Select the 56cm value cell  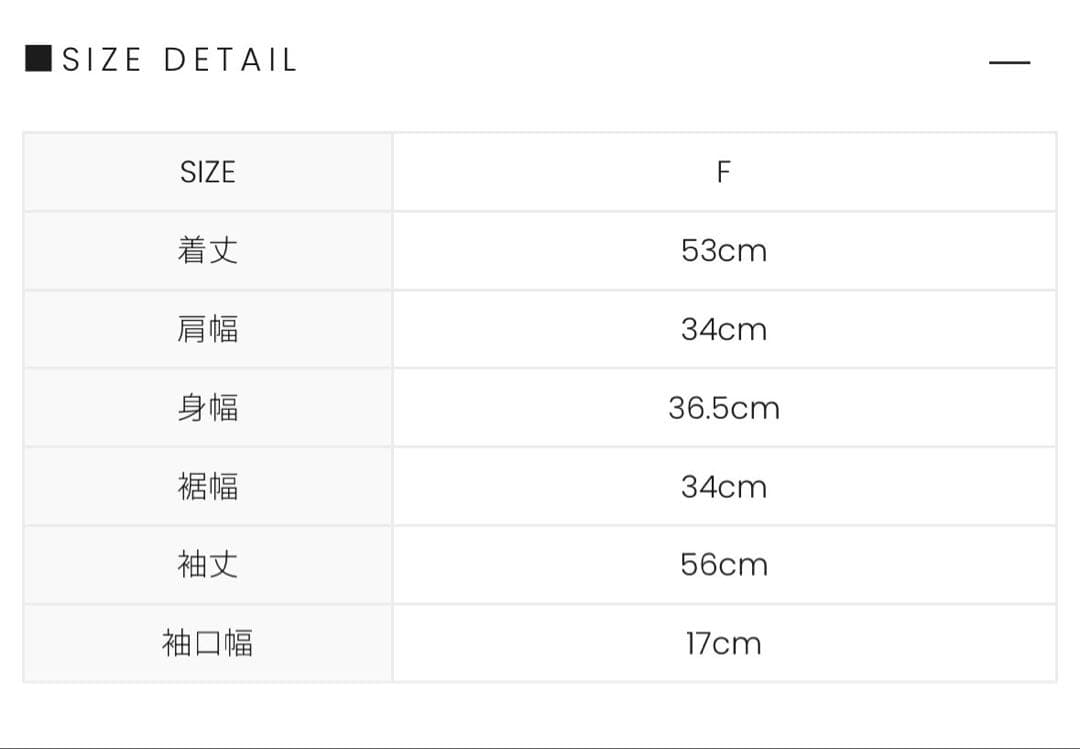(x=724, y=565)
